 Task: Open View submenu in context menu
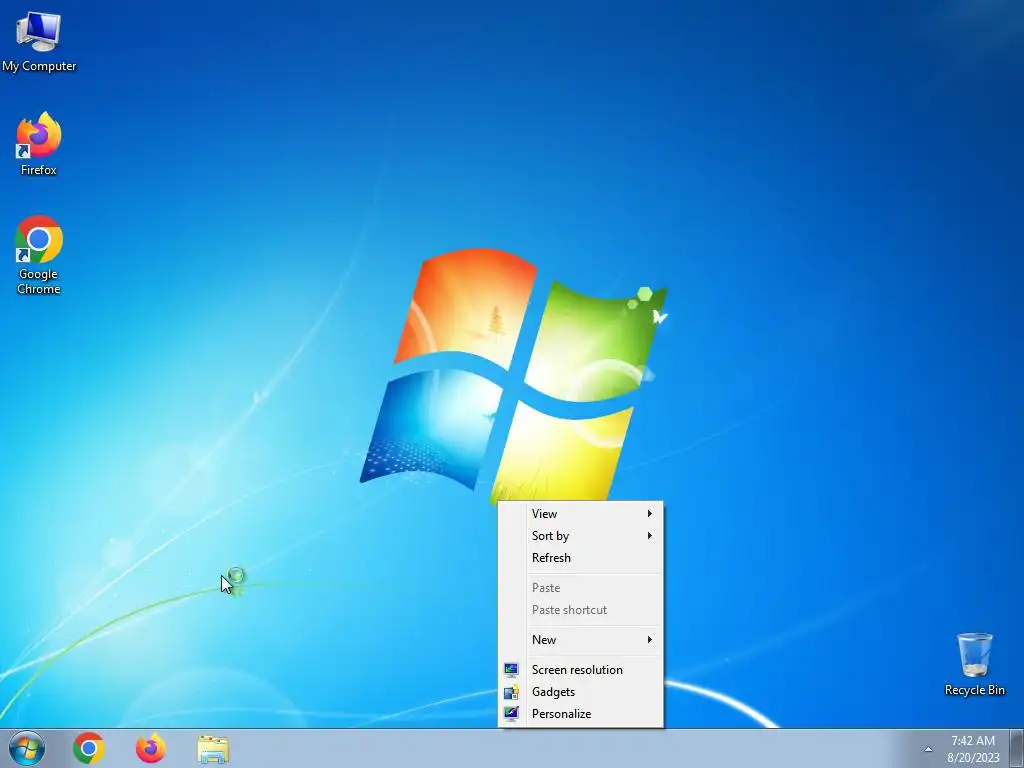[x=581, y=514]
